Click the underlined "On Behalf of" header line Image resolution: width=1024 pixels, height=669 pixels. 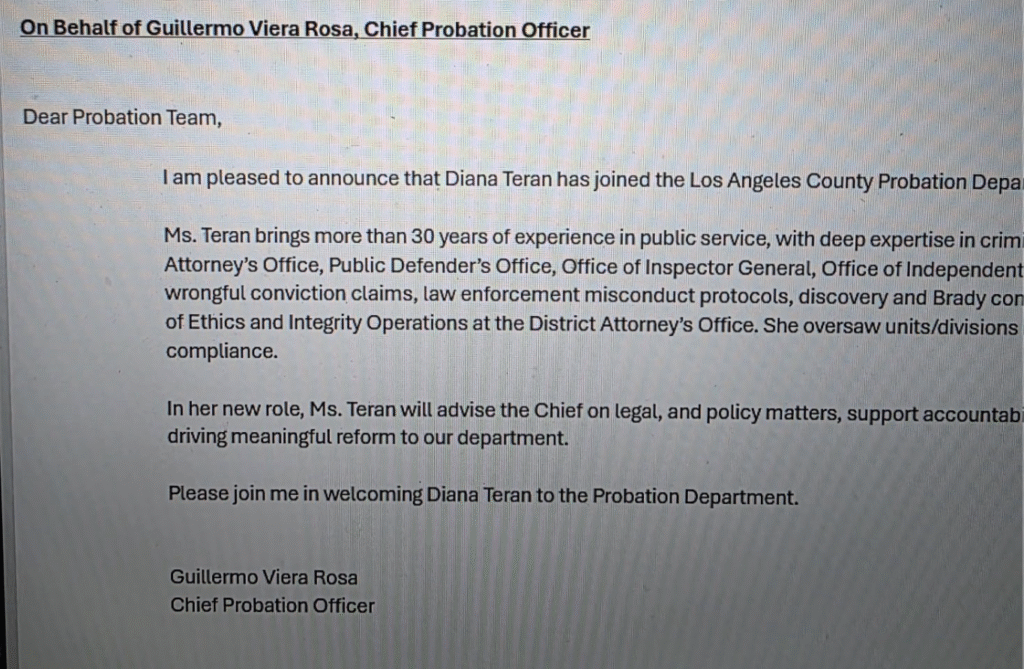coord(305,29)
